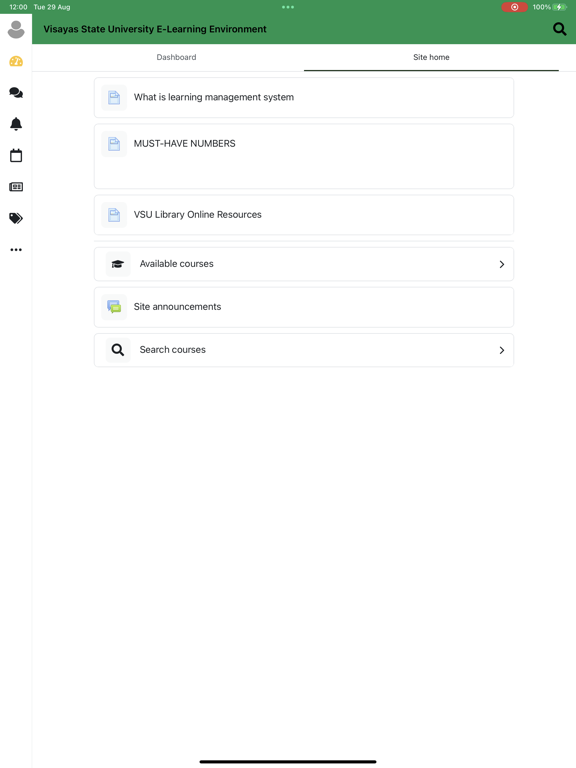Screen dimensions: 576x768
Task: Open messages chat bubbles icon
Action: [16, 93]
